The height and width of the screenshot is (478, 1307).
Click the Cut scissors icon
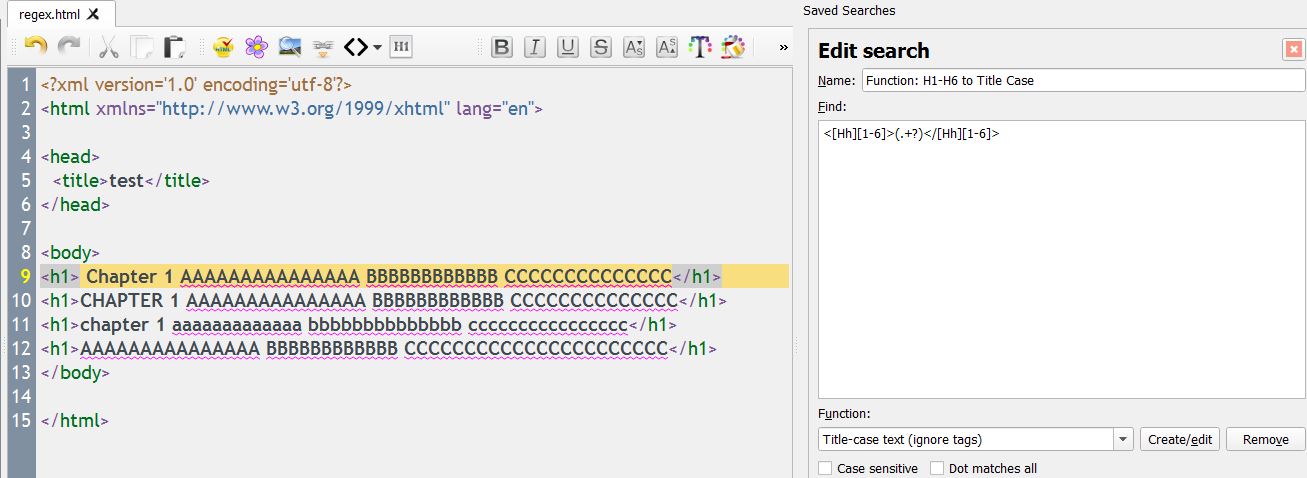[108, 46]
